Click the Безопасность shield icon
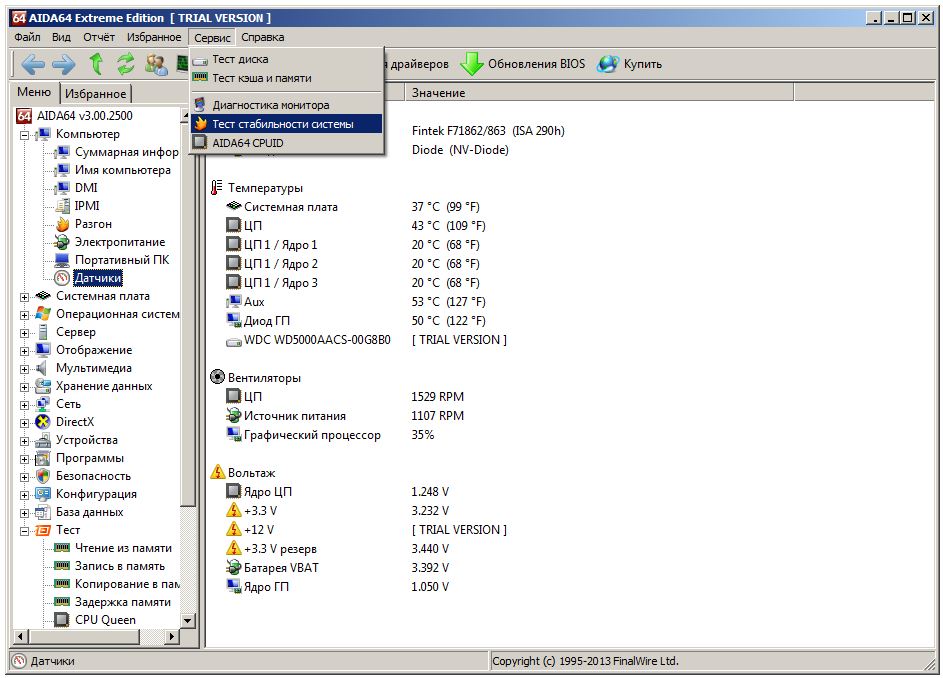 click(x=43, y=476)
